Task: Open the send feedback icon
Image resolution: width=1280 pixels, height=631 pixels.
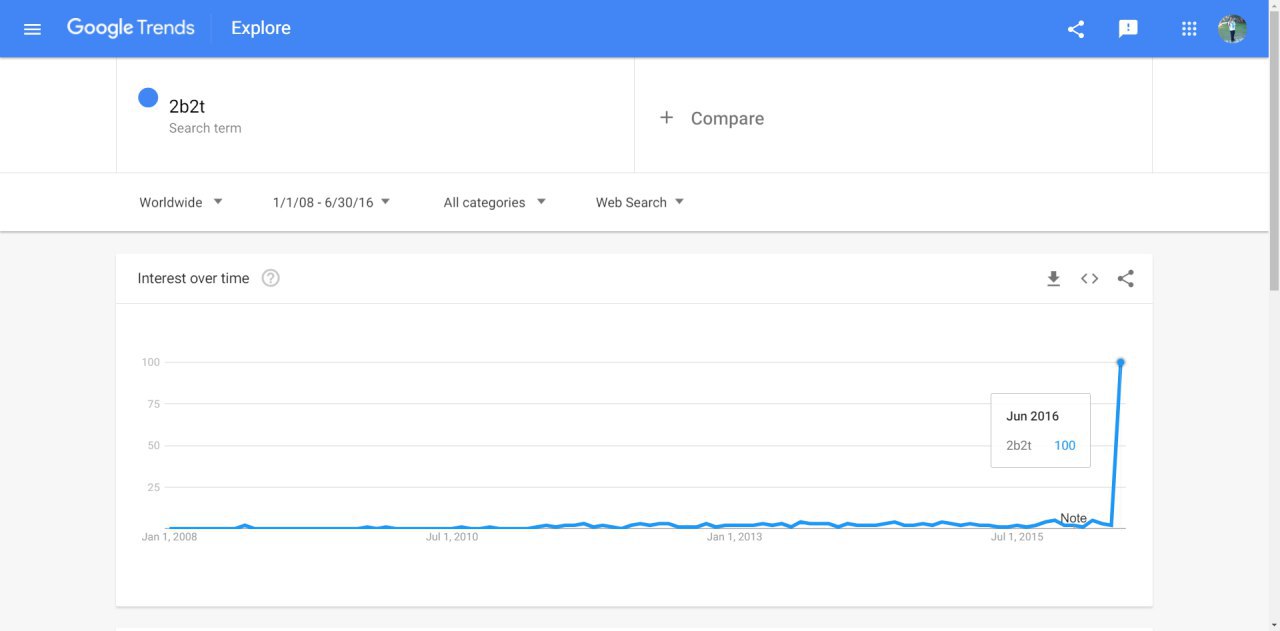Action: (x=1128, y=29)
